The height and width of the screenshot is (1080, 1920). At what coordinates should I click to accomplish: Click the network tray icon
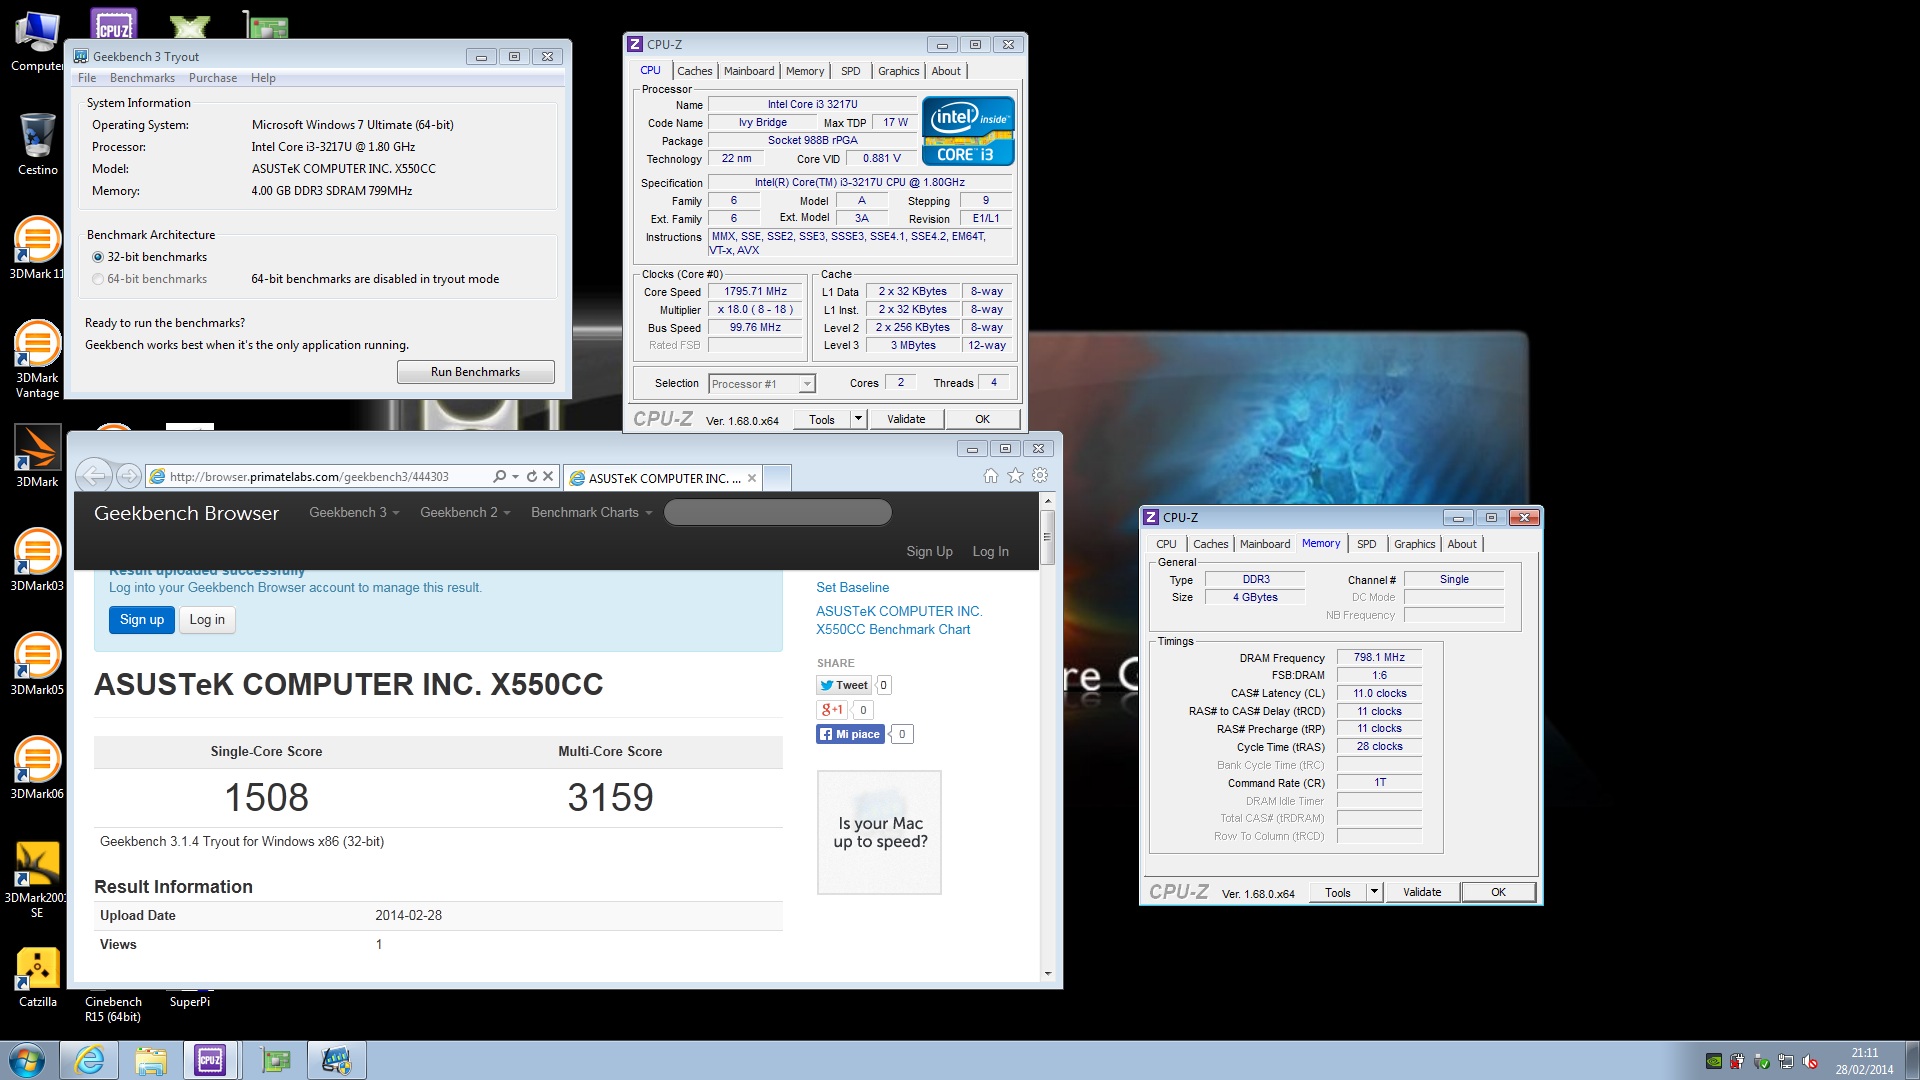click(1785, 1062)
